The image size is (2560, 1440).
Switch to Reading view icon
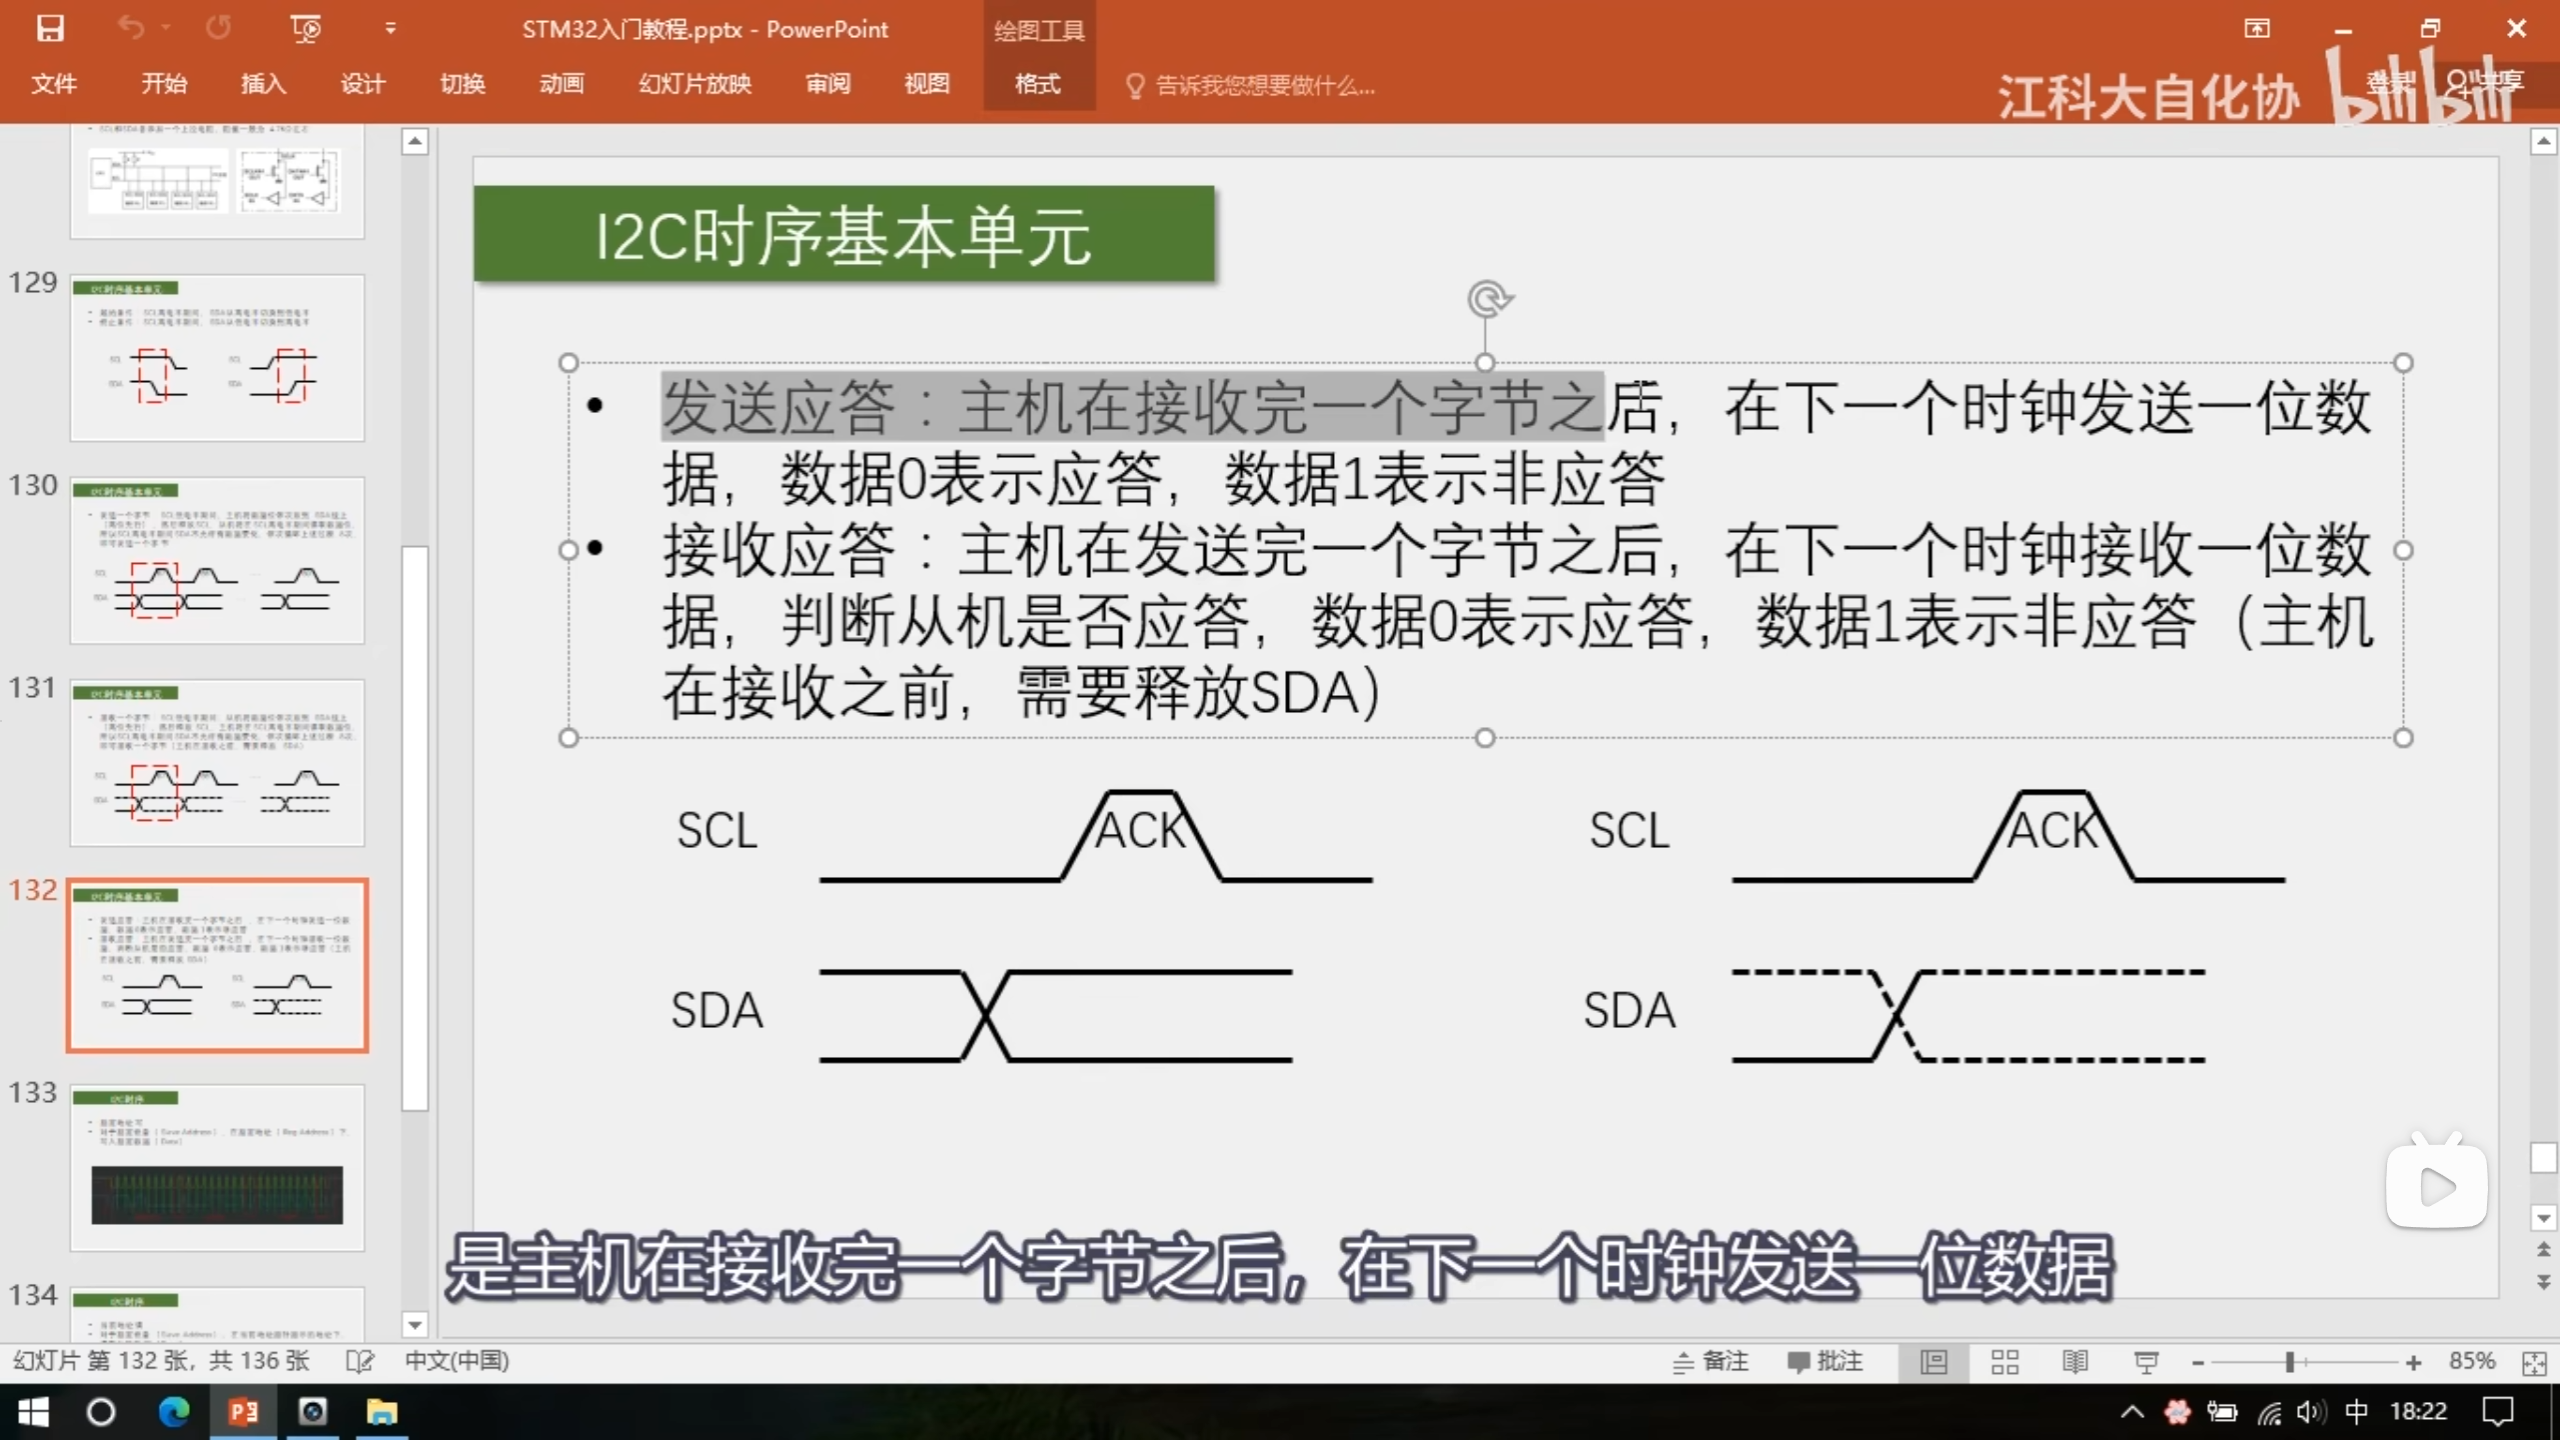[2075, 1362]
